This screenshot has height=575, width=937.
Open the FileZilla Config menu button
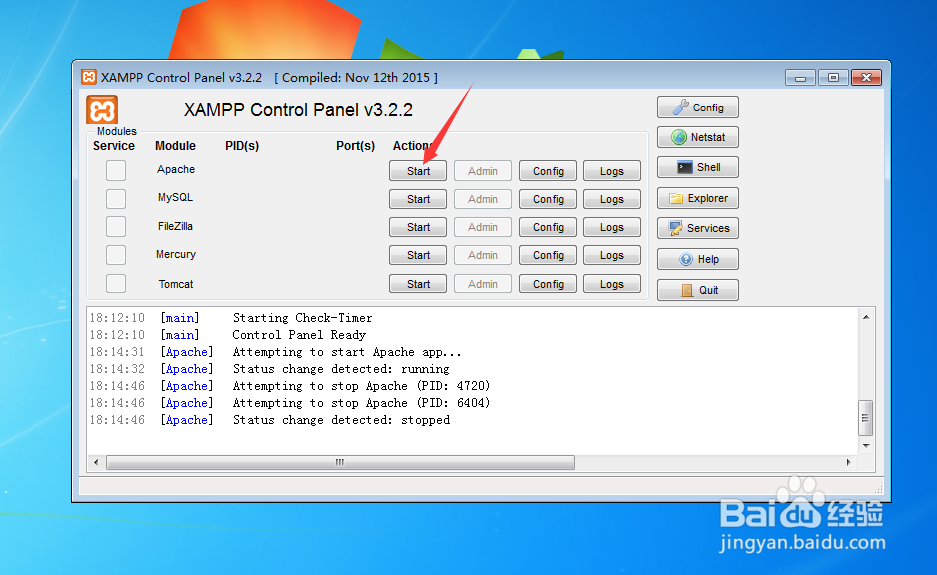click(x=548, y=227)
